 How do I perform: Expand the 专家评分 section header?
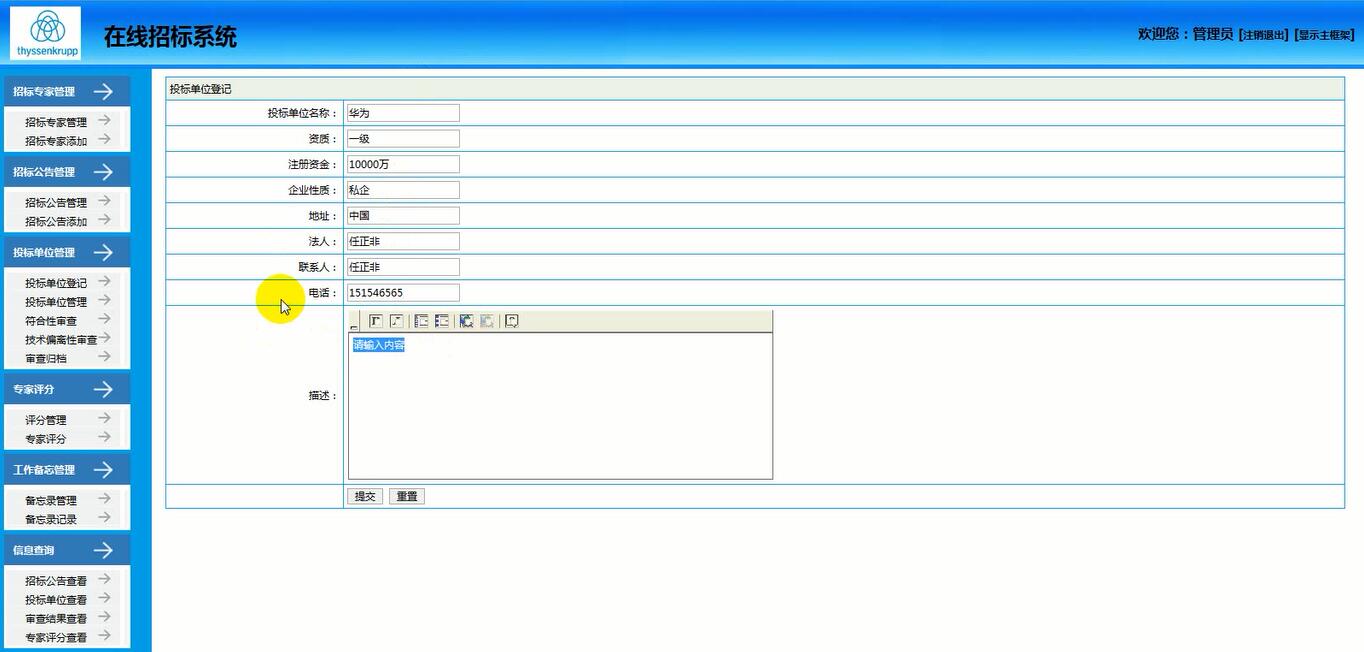pos(67,390)
